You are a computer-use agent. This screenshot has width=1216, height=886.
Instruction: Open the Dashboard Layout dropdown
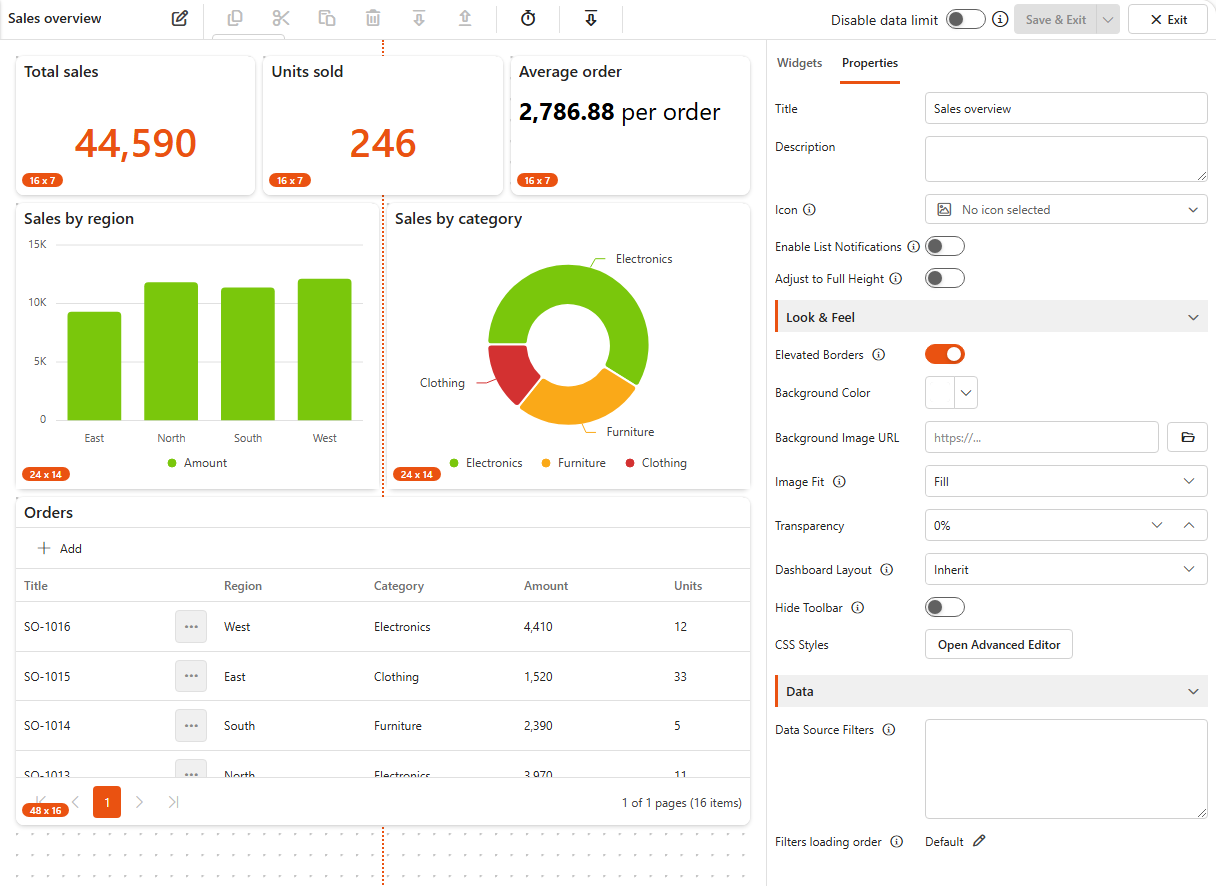point(1066,569)
